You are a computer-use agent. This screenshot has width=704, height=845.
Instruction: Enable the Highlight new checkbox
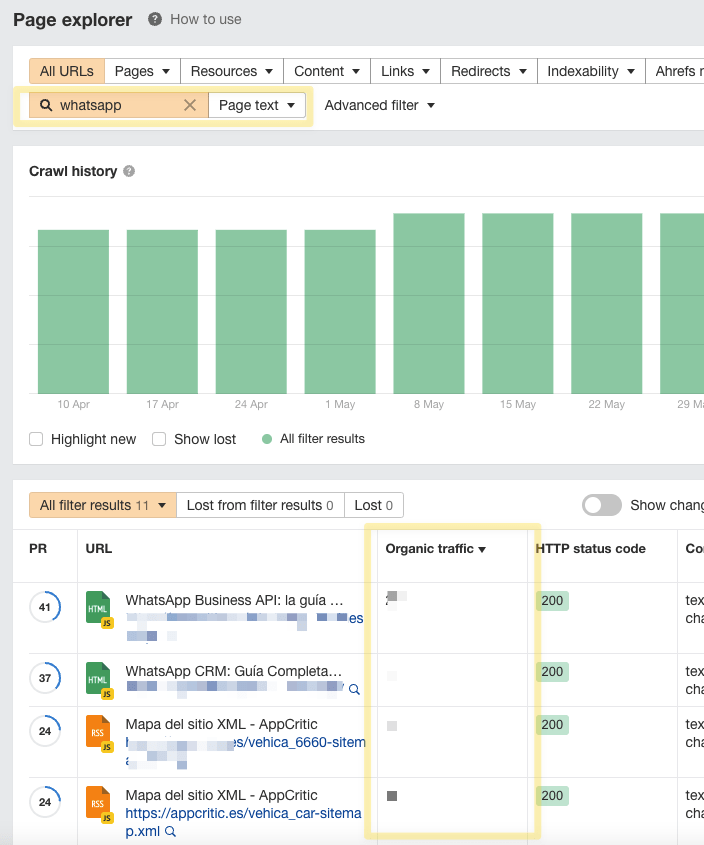pyautogui.click(x=36, y=439)
